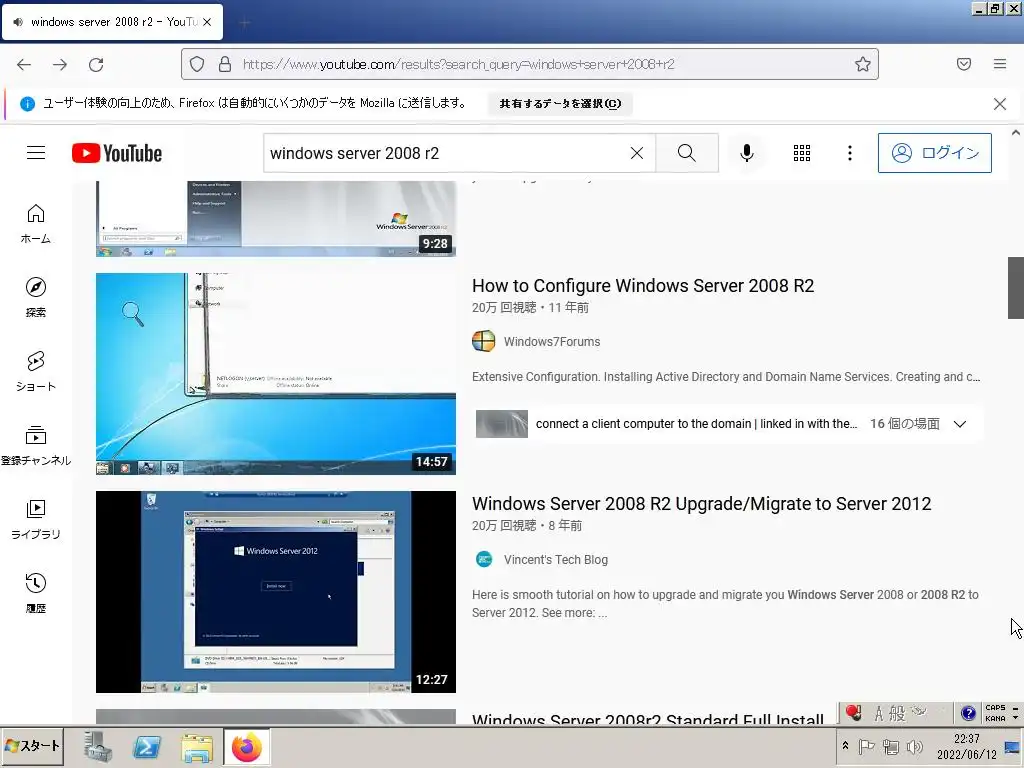This screenshot has height=768, width=1024.
Task: Dismiss the Firefox data notification bar
Action: coord(1000,104)
